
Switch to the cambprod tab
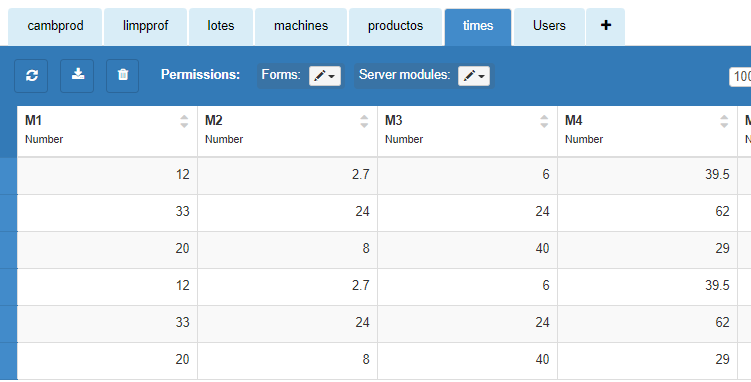(x=55, y=26)
